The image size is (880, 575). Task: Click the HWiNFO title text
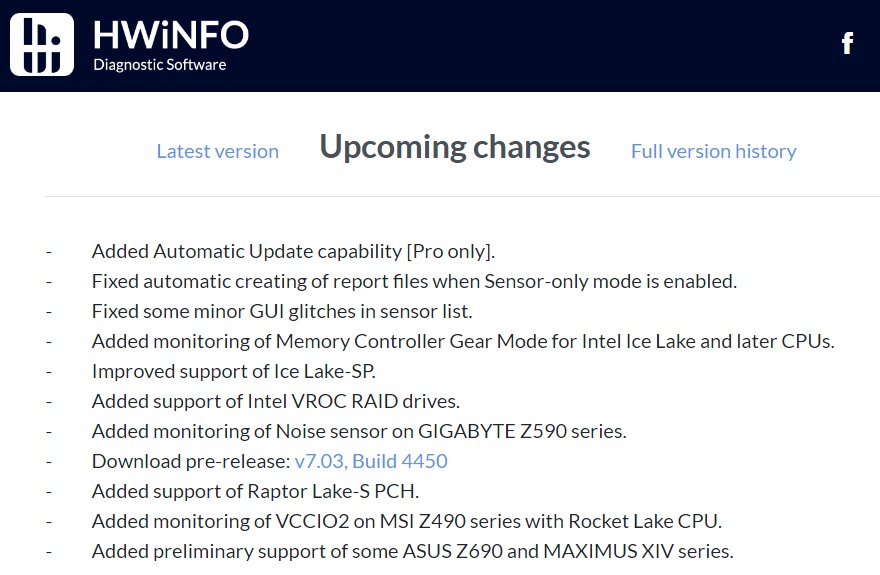(170, 35)
